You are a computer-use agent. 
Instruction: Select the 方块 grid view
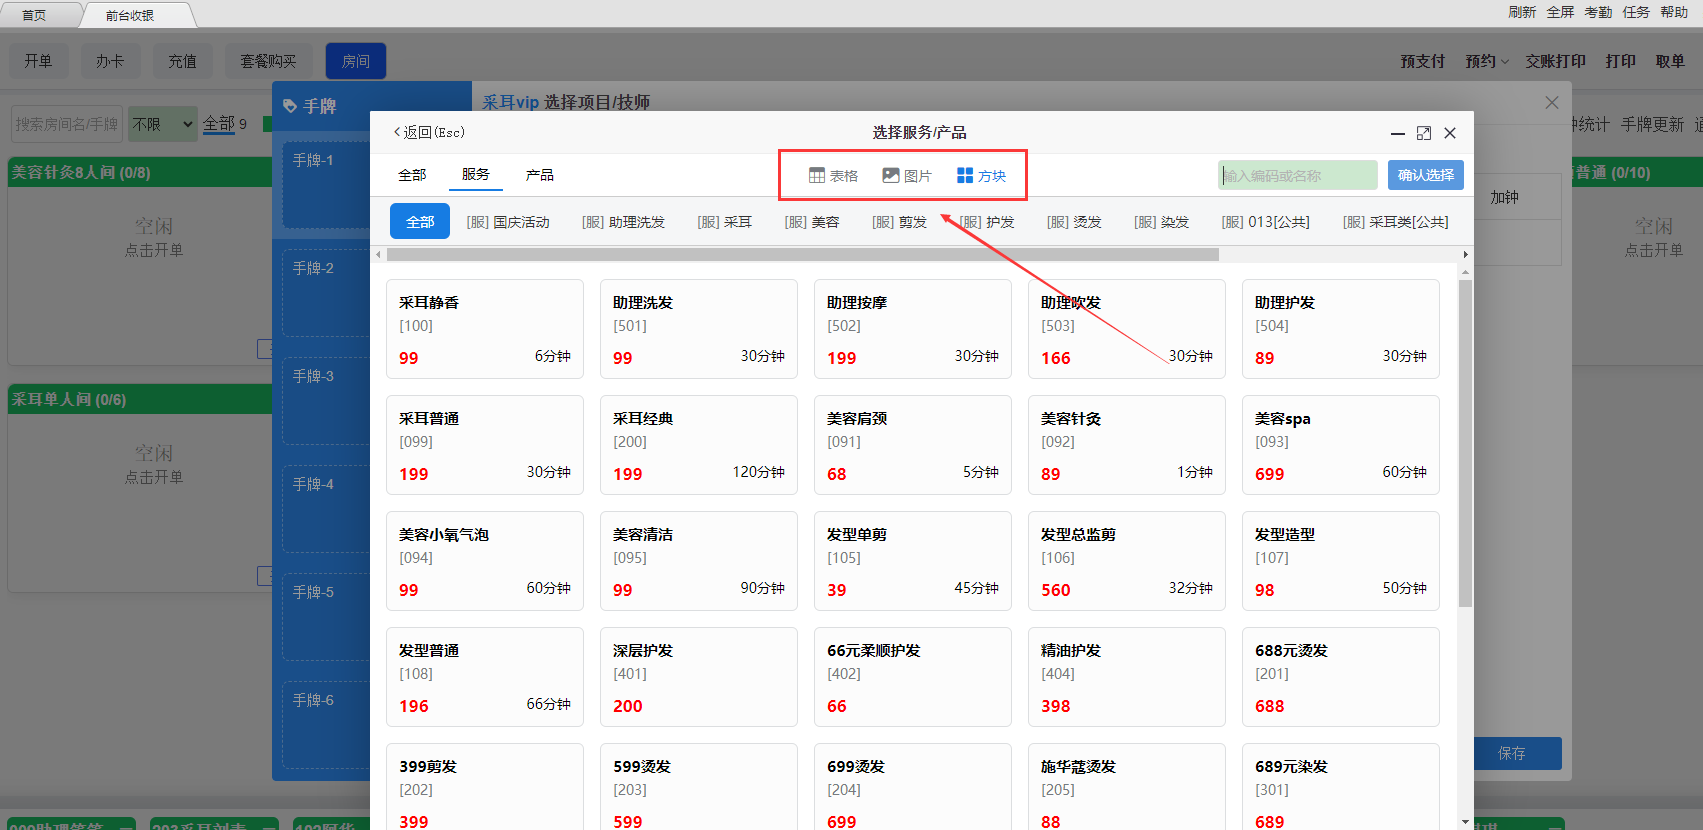click(981, 176)
